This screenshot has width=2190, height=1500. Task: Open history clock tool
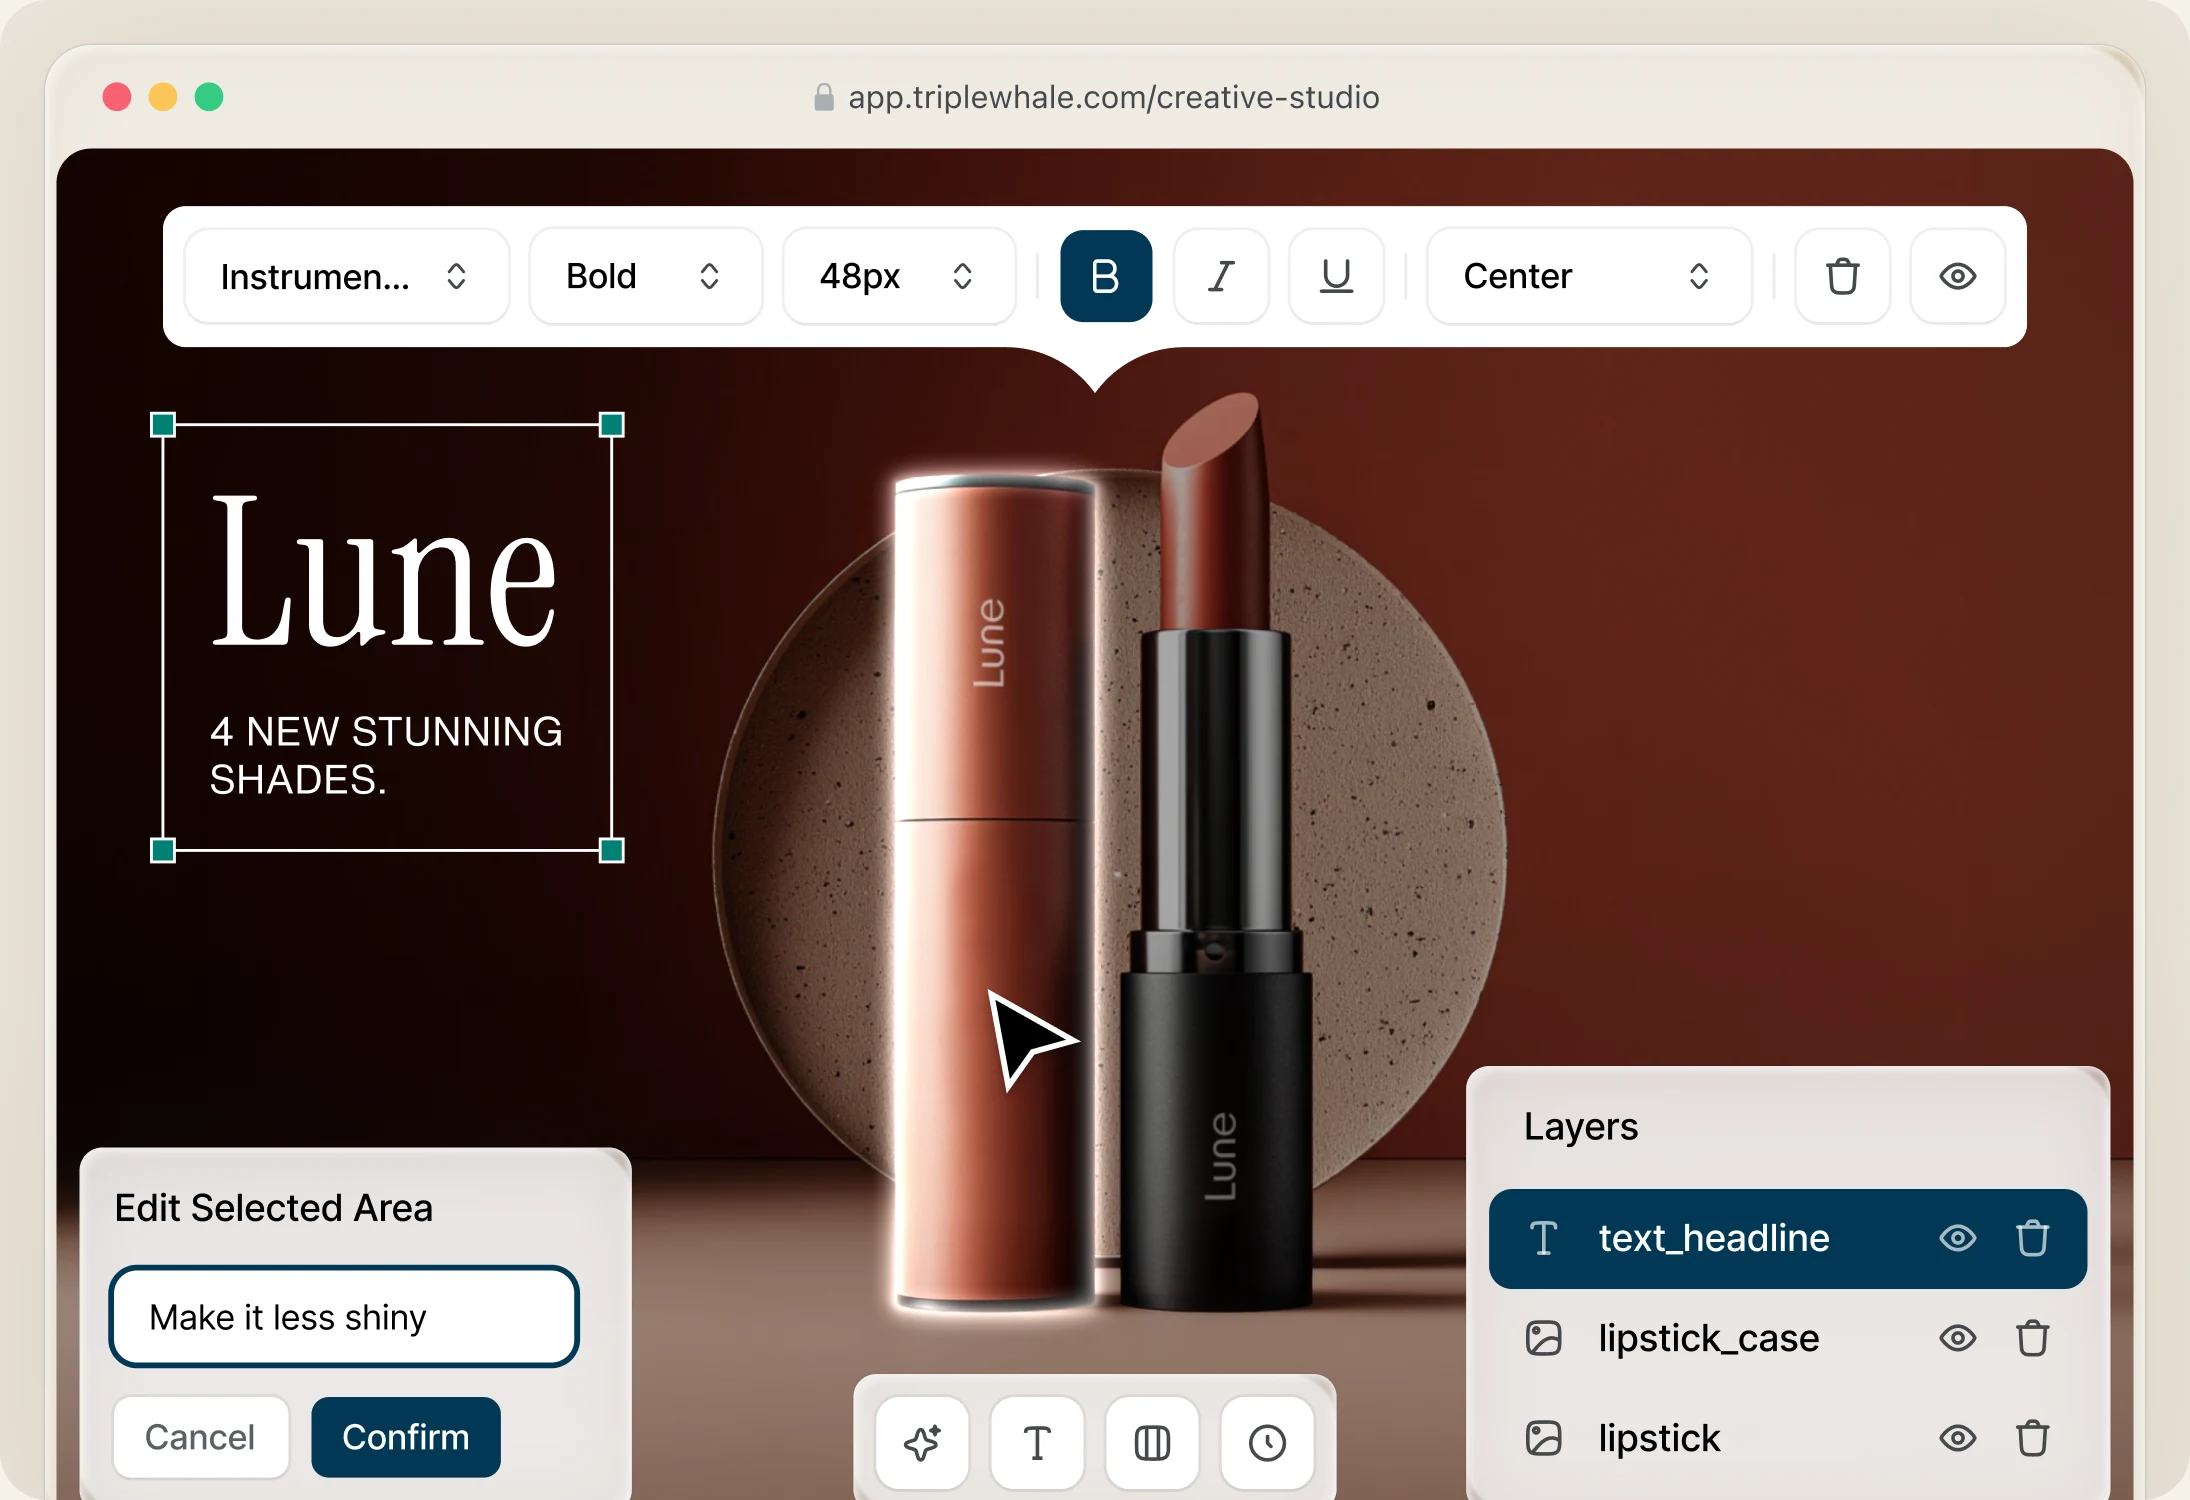1267,1442
